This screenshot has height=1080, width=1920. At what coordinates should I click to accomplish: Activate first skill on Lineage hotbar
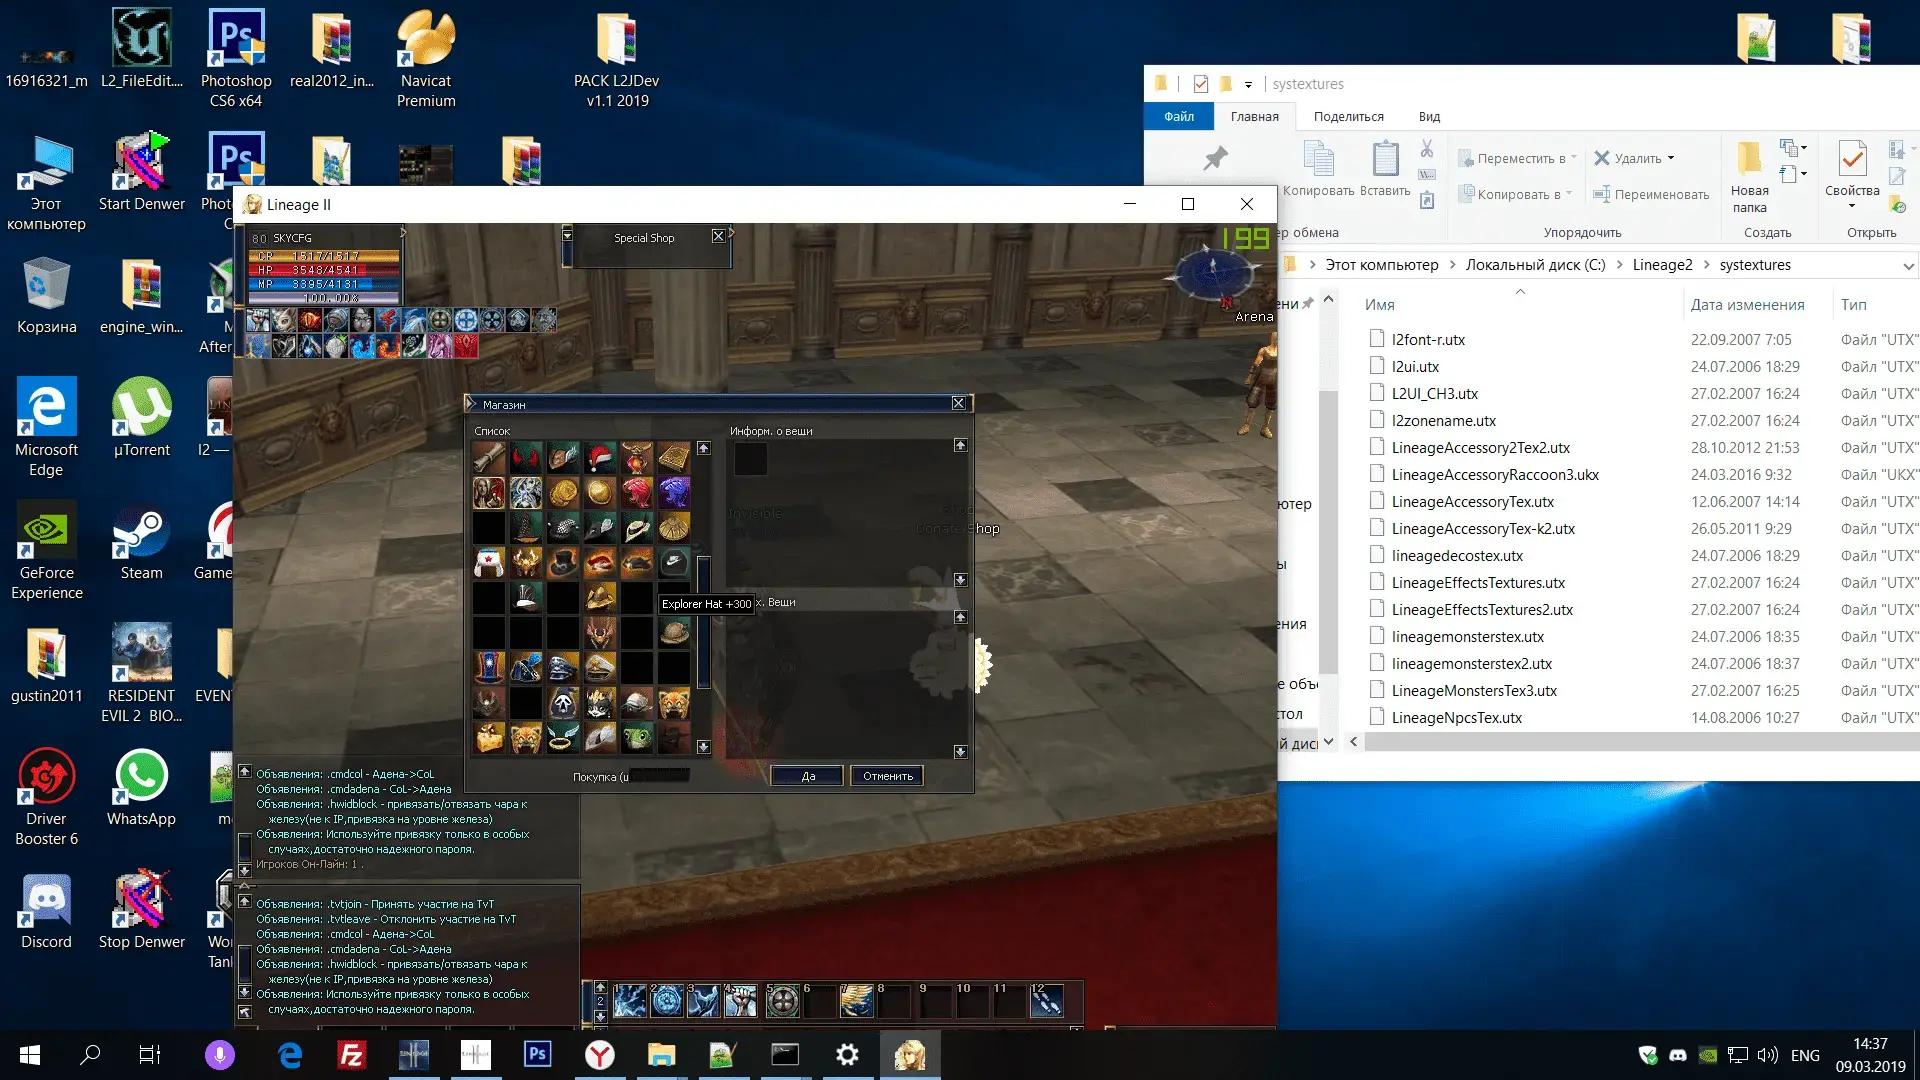(x=630, y=1001)
